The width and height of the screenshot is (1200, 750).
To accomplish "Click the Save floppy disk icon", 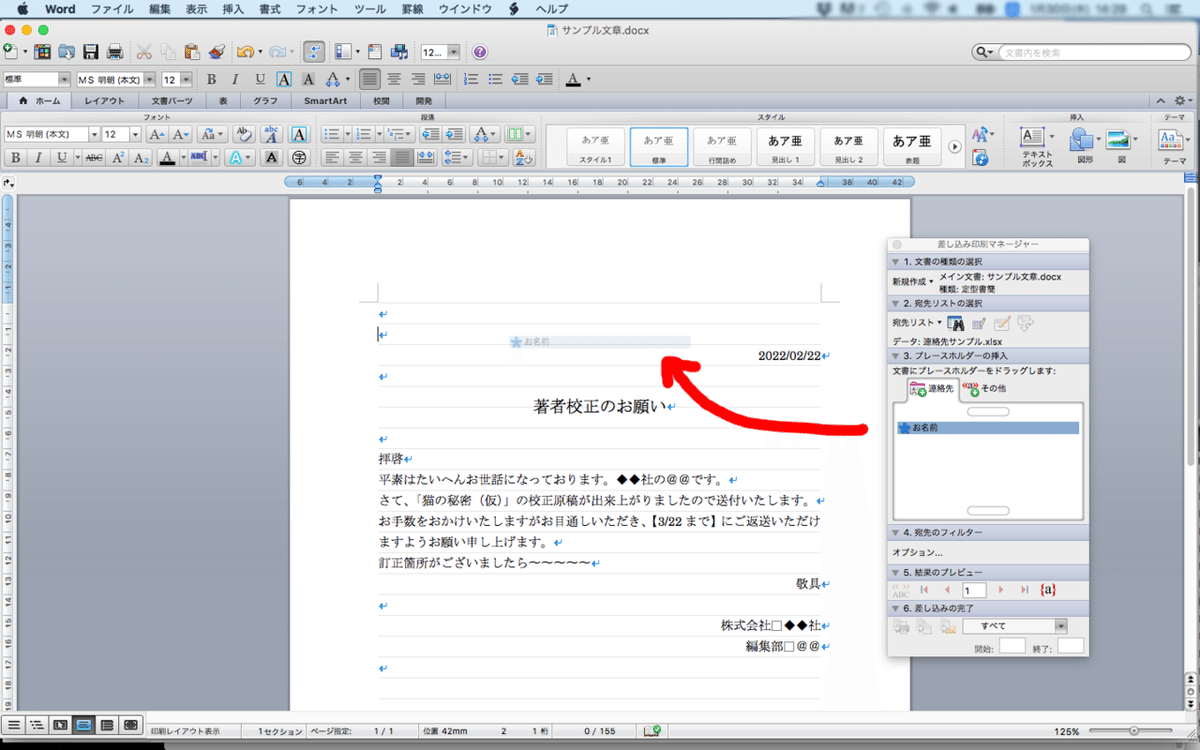I will [x=91, y=52].
